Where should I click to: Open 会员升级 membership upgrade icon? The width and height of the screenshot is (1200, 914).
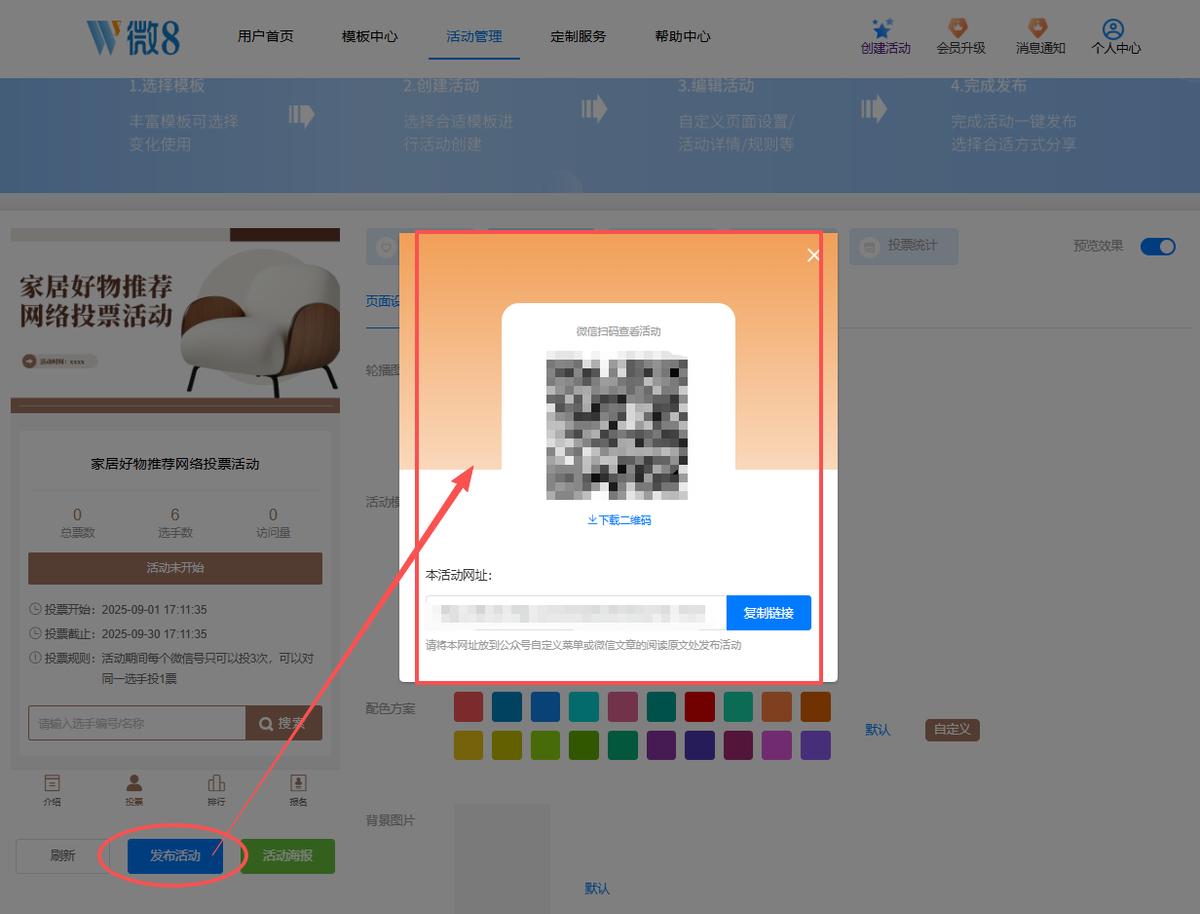960,28
